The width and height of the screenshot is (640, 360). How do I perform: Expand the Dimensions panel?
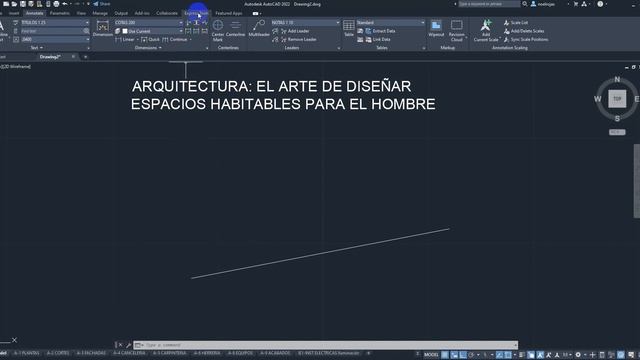point(148,48)
